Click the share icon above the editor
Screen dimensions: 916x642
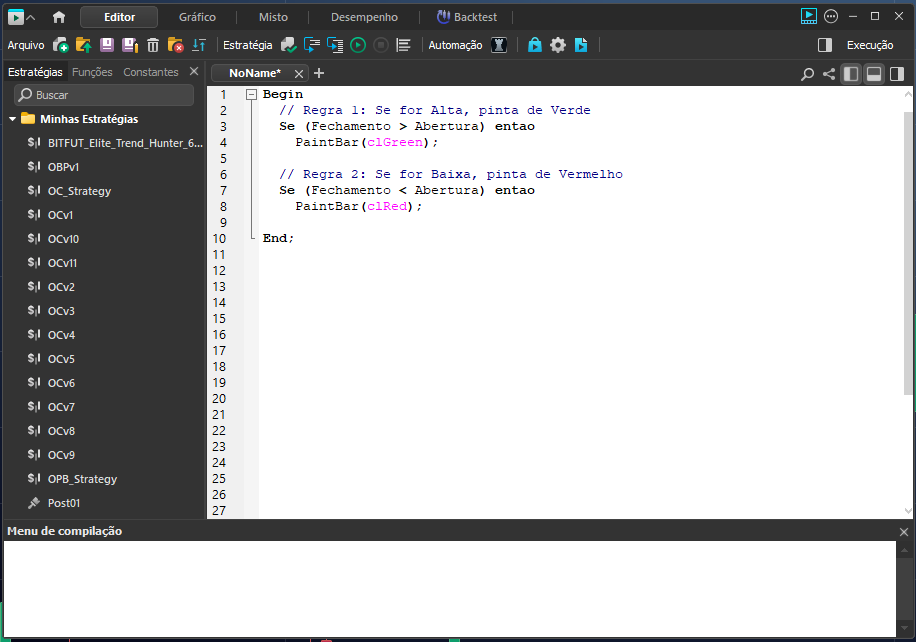[829, 74]
